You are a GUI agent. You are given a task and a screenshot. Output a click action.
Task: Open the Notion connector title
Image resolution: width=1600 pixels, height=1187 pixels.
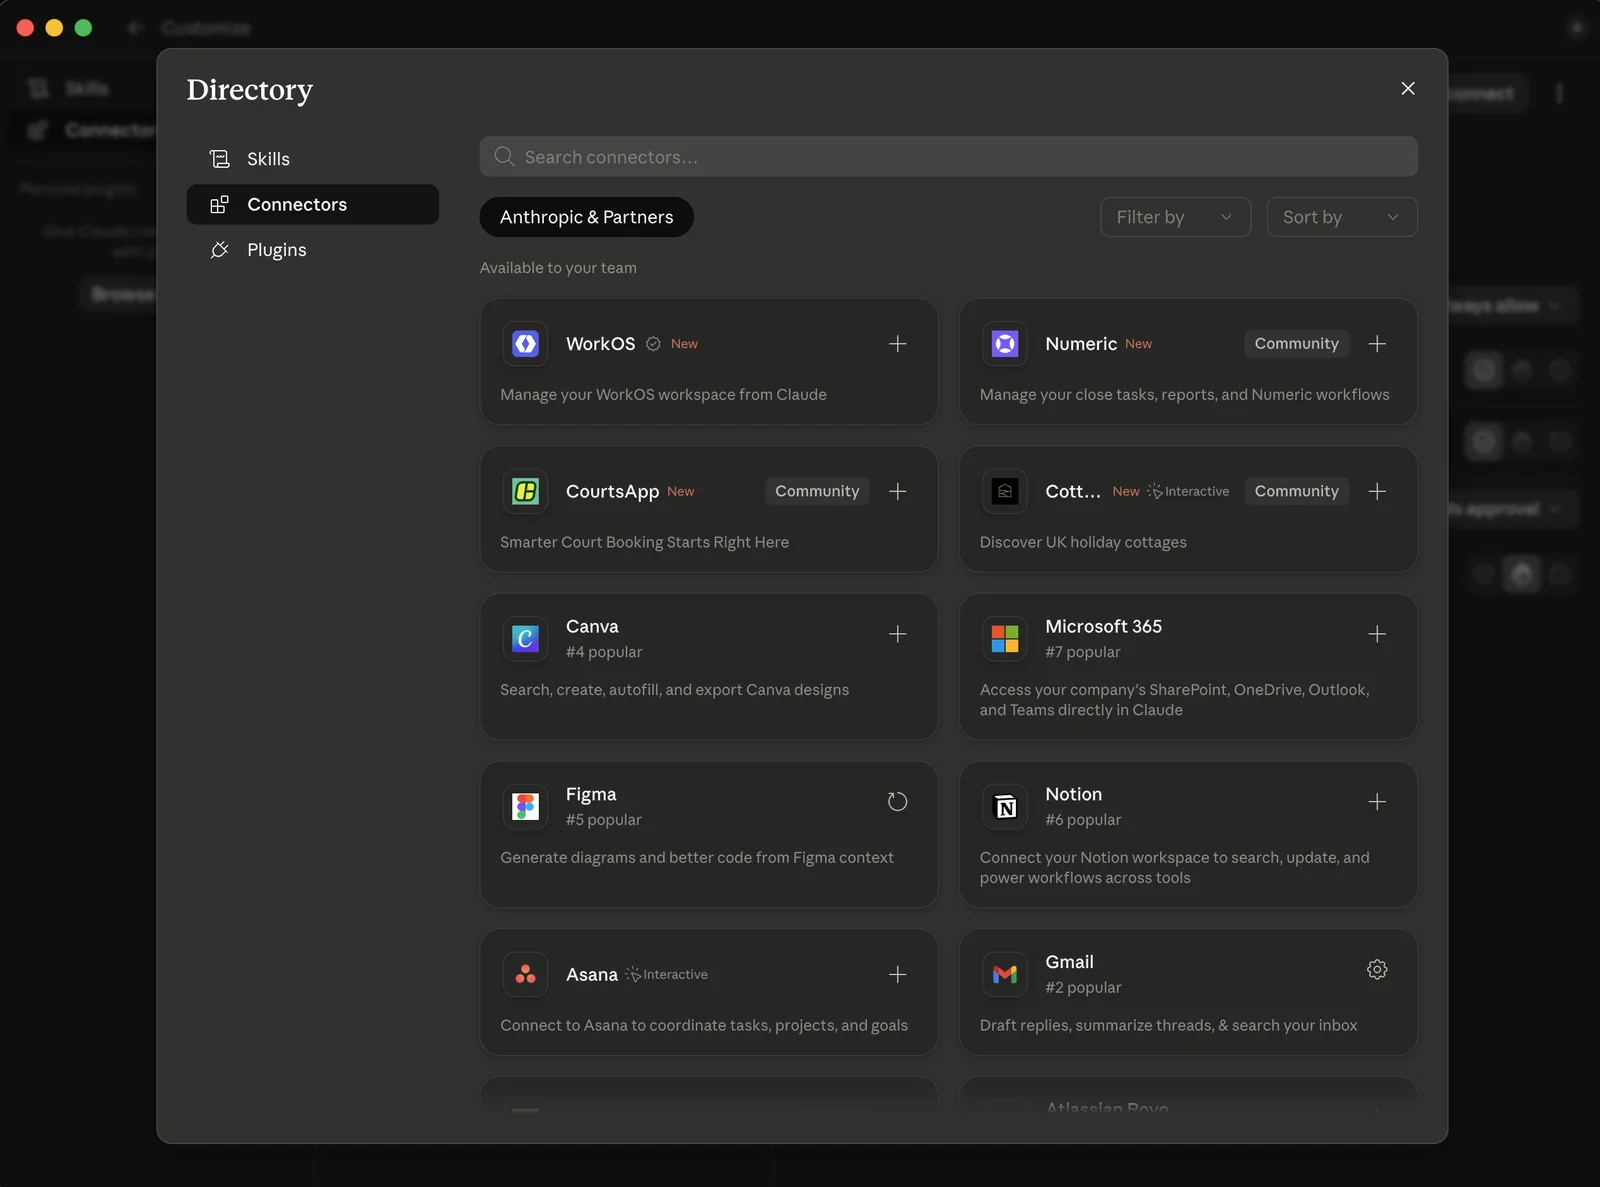click(x=1073, y=794)
